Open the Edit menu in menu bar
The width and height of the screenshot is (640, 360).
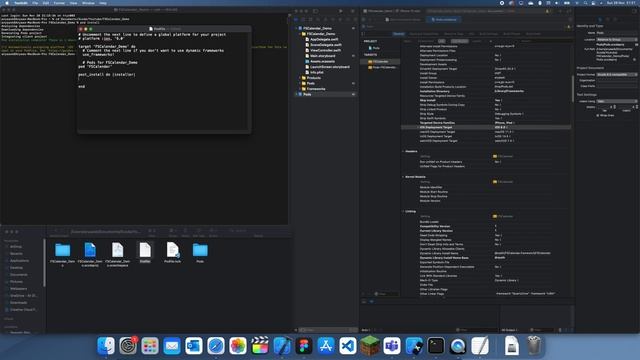pyautogui.click(x=46, y=3)
